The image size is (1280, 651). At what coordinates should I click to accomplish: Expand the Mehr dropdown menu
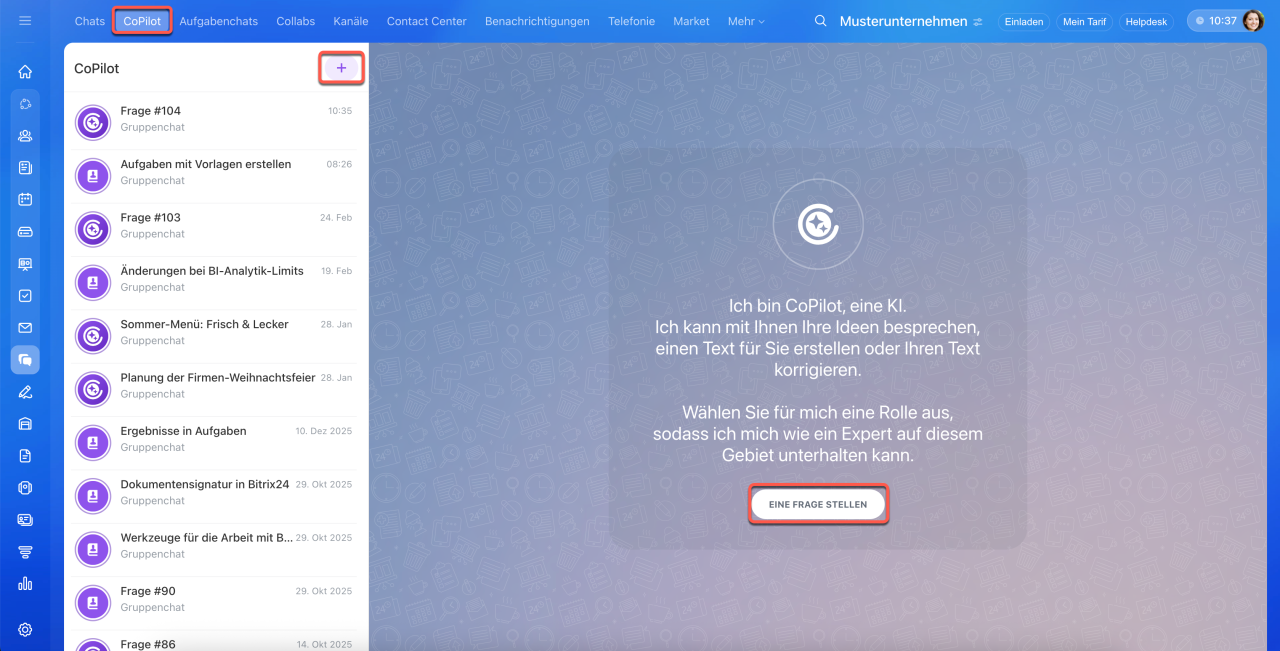click(746, 21)
